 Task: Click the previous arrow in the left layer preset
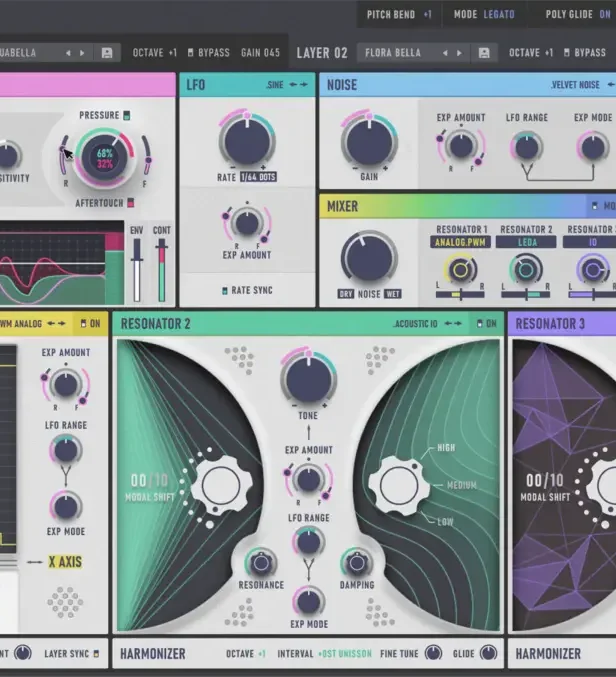pos(68,53)
